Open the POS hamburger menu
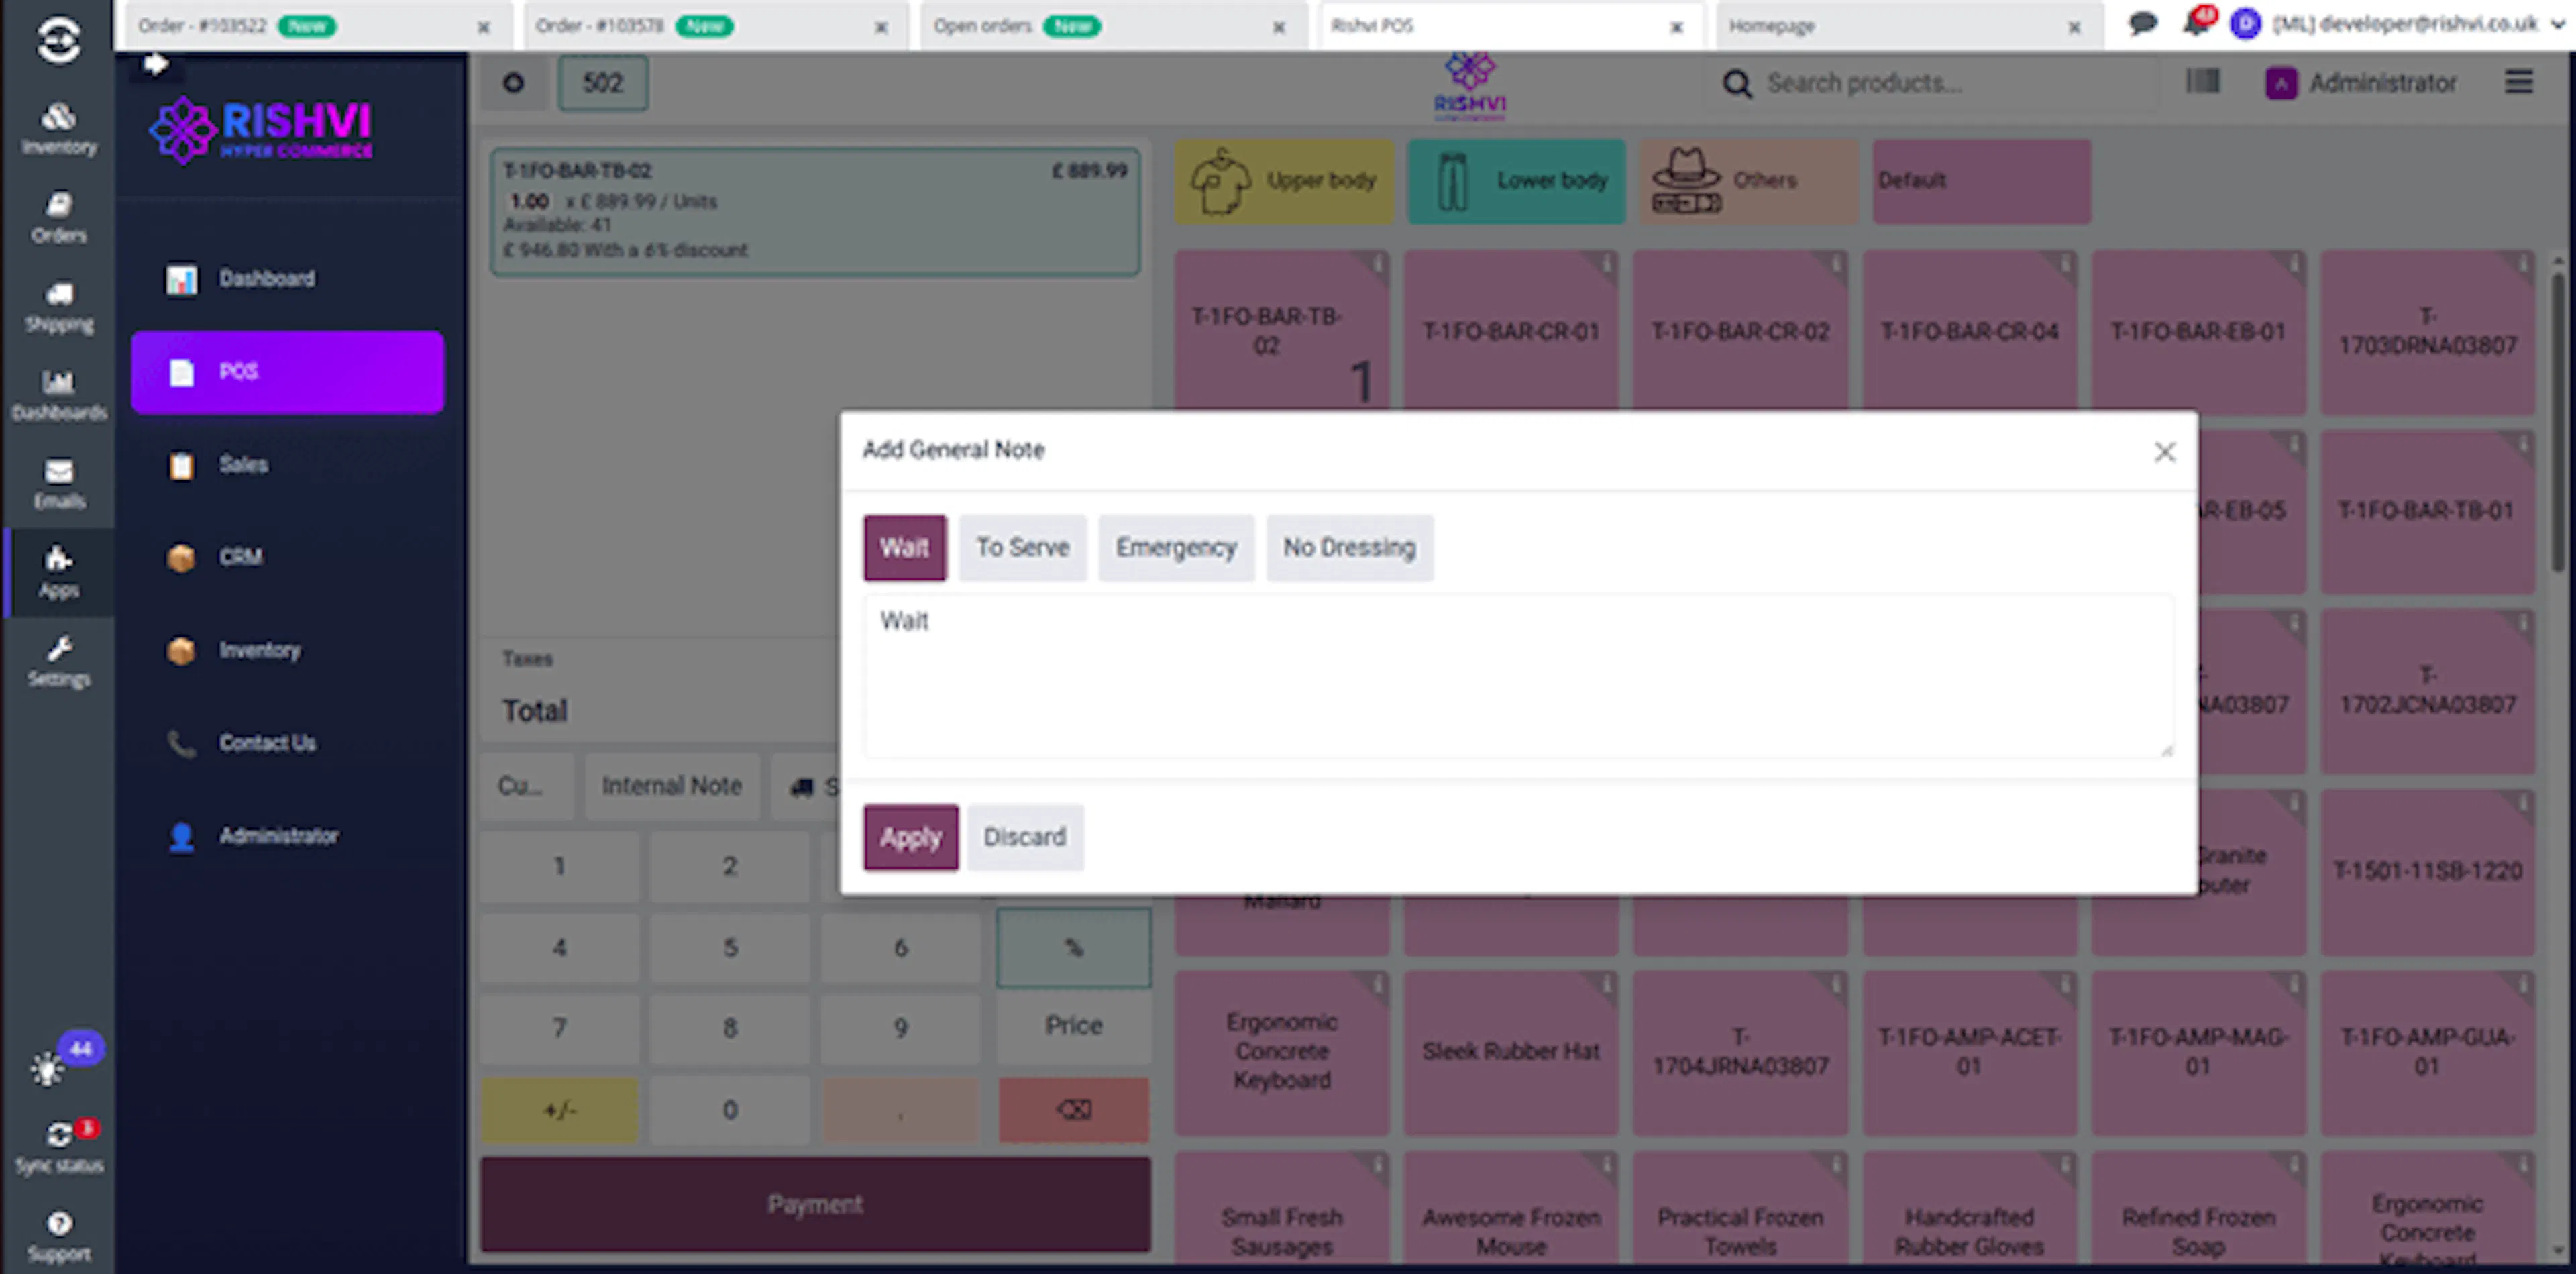Viewport: 2576px width, 1274px height. [2518, 81]
